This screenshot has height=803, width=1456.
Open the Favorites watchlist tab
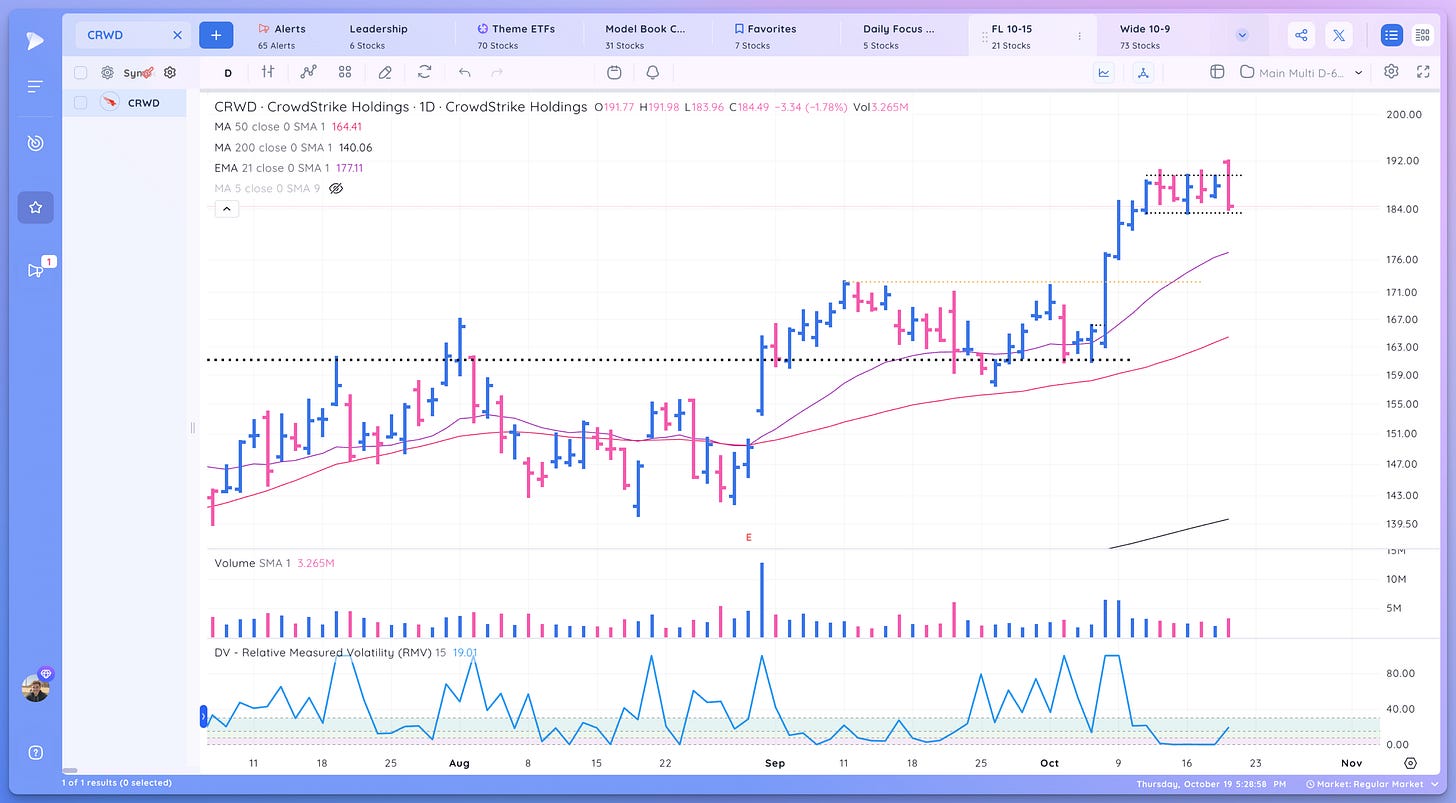(765, 36)
